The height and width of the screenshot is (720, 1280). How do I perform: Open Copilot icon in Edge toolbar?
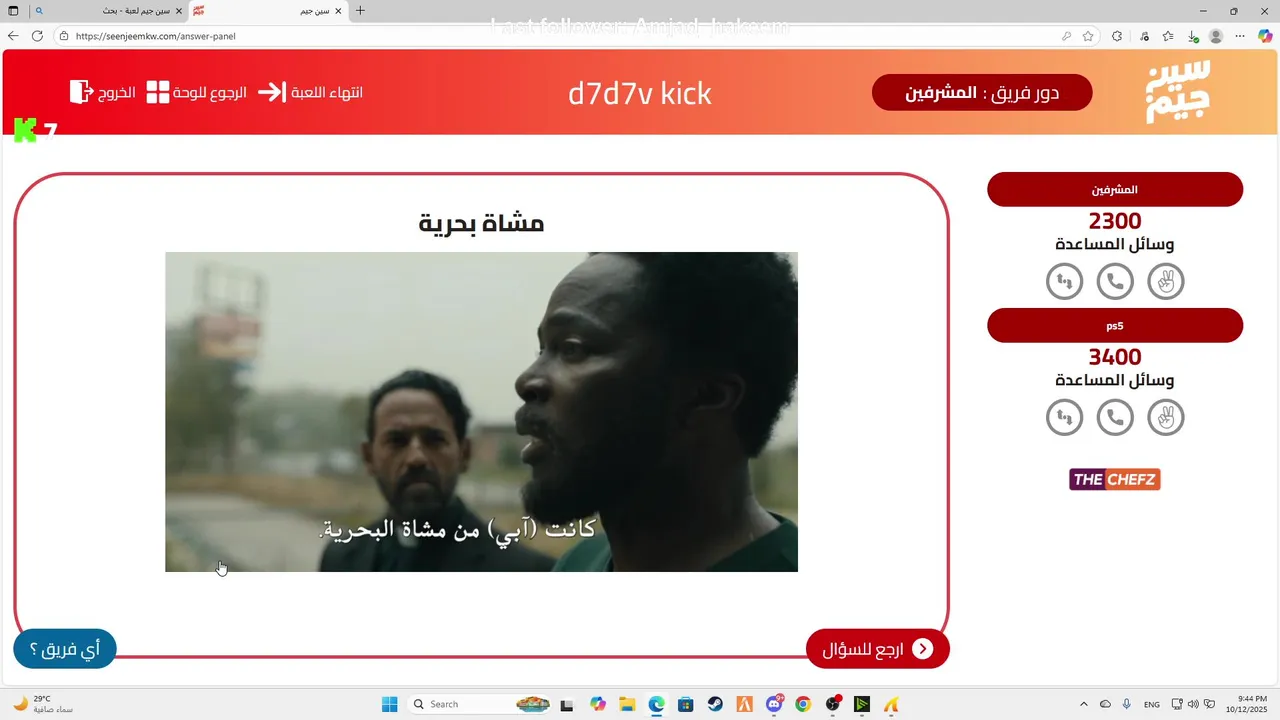1265,36
